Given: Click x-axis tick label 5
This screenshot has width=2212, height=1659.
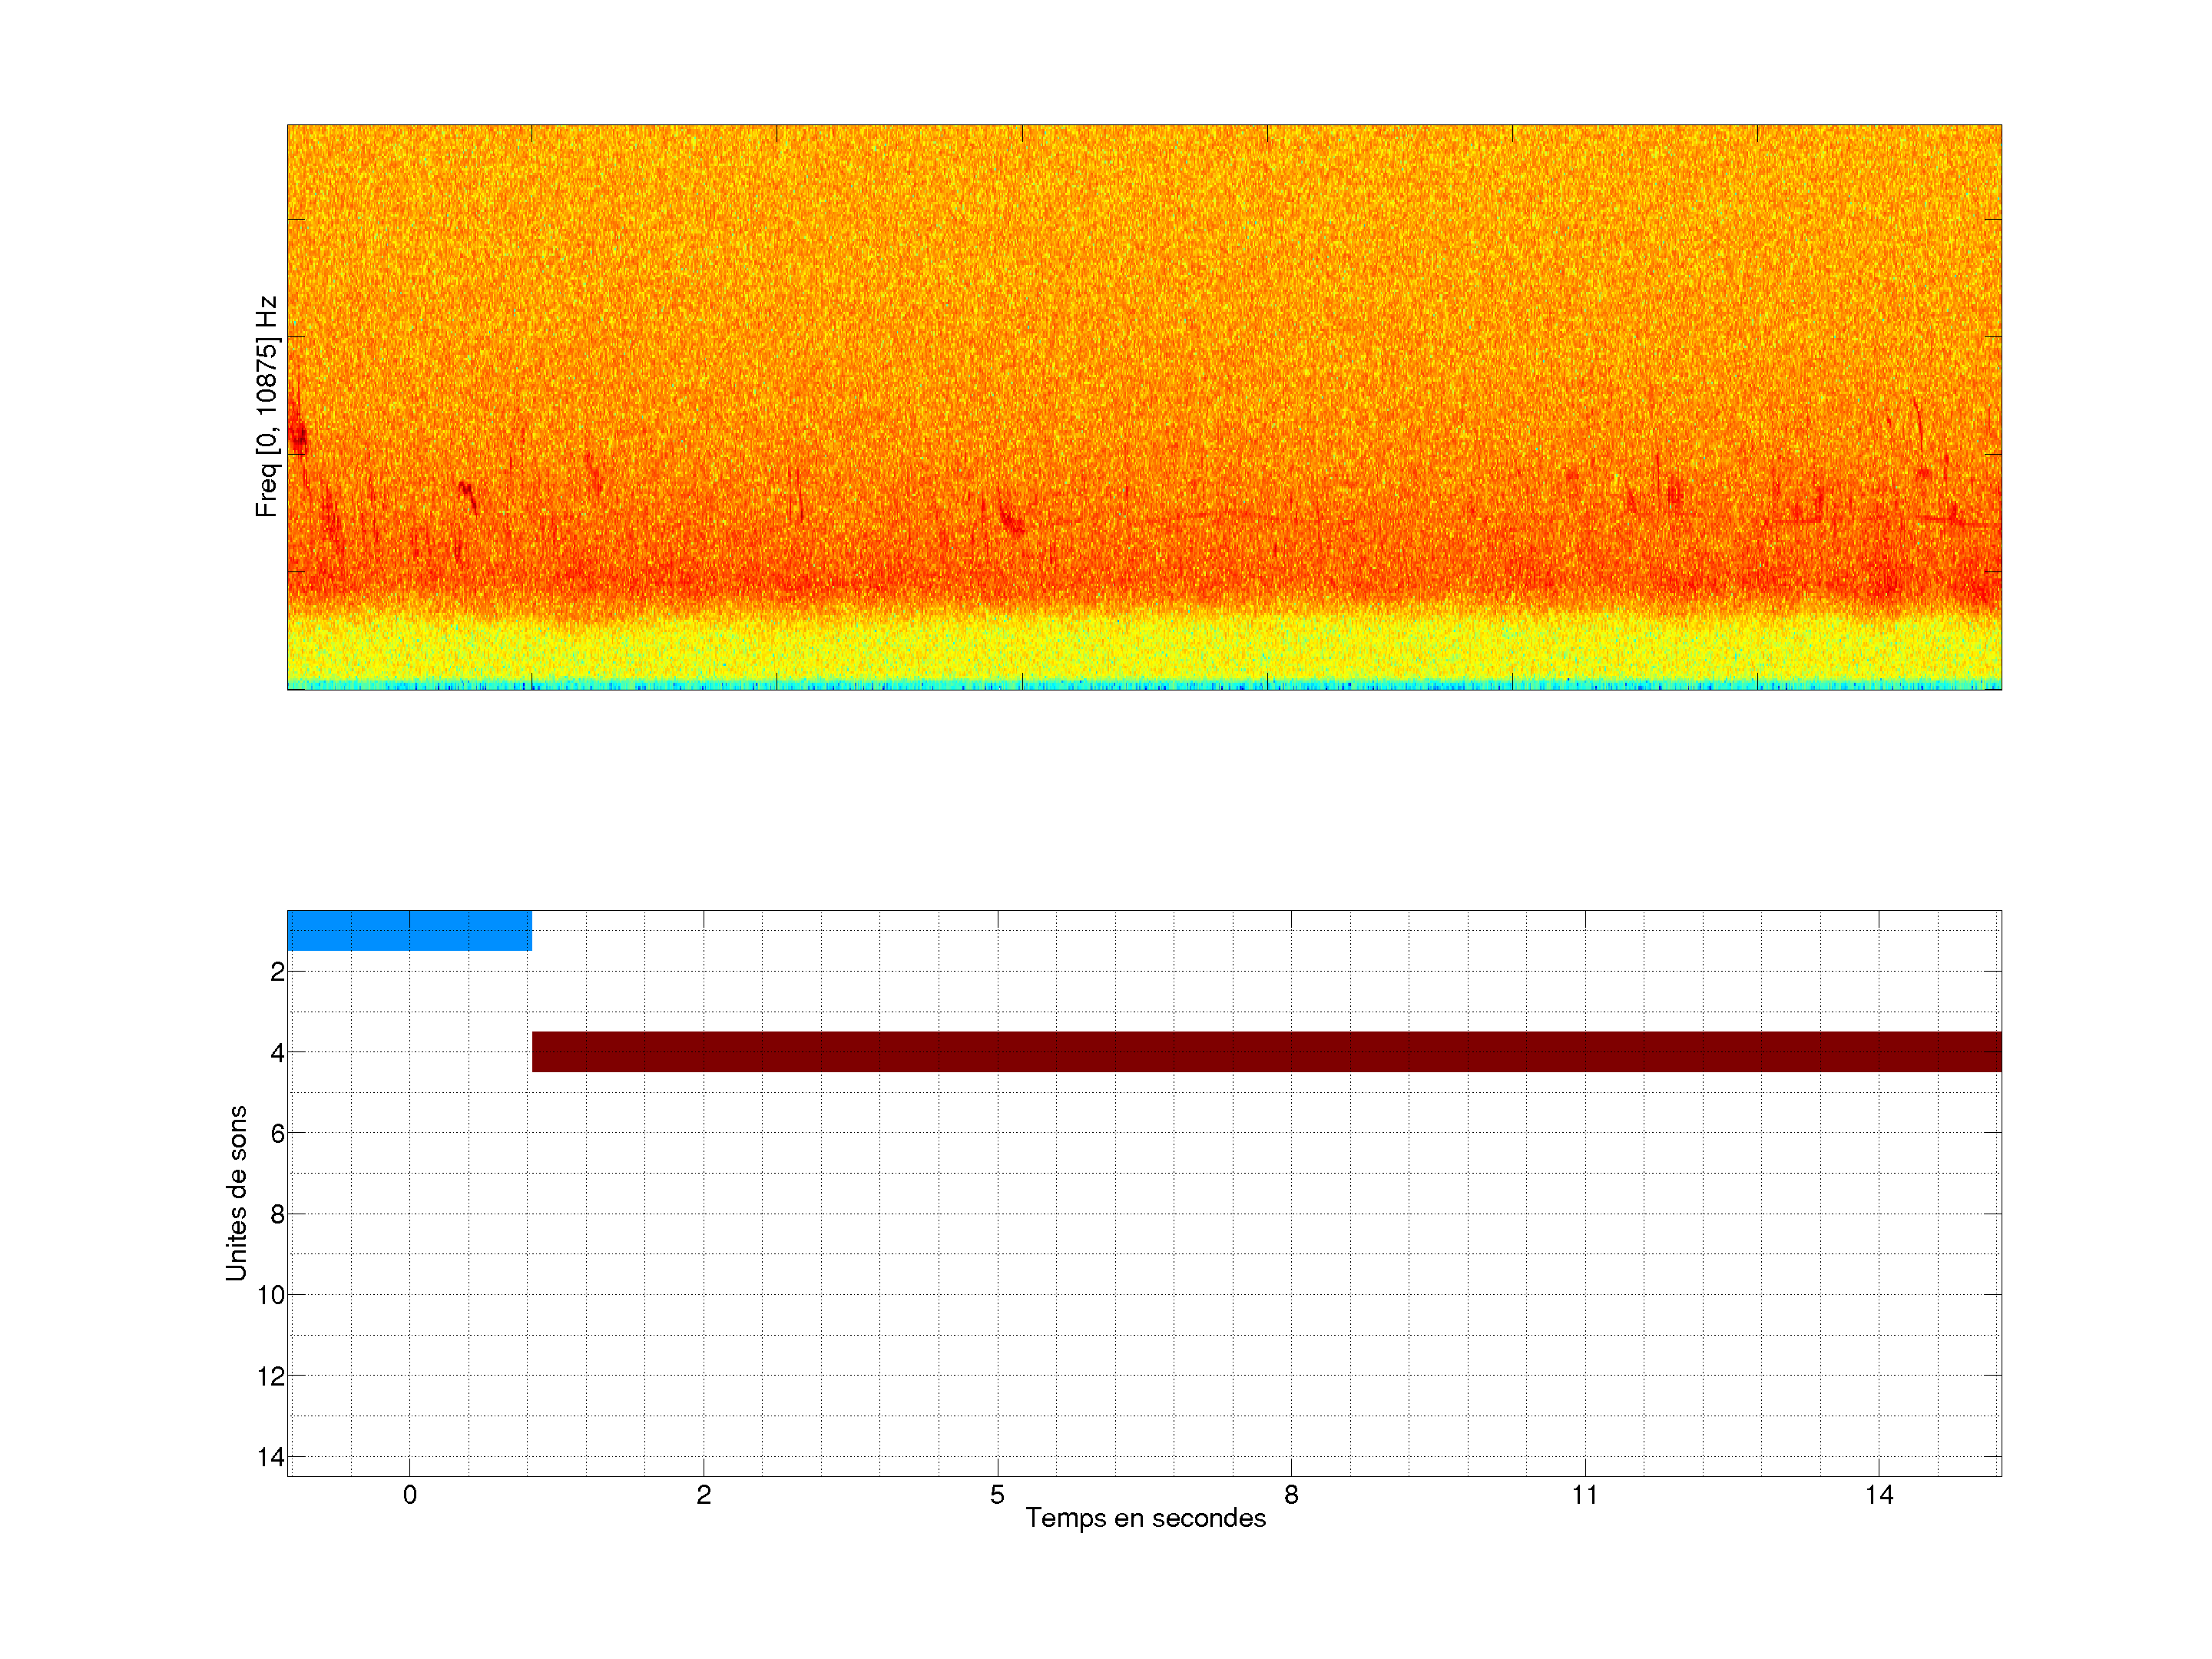Looking at the screenshot, I should 997,1495.
